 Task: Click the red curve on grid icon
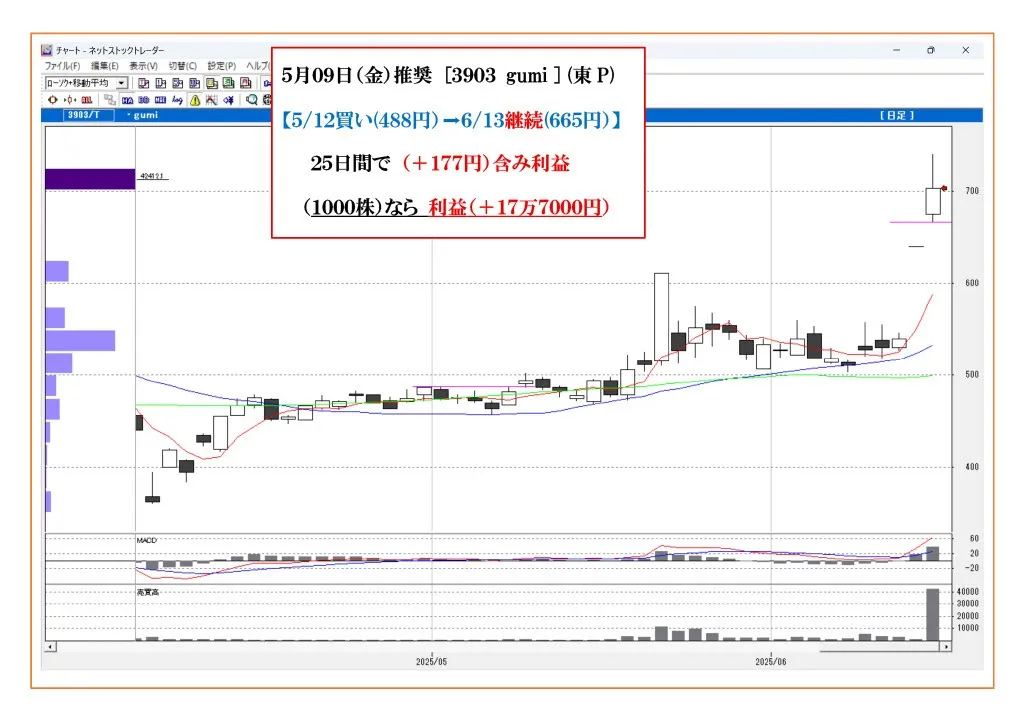pyautogui.click(x=212, y=100)
